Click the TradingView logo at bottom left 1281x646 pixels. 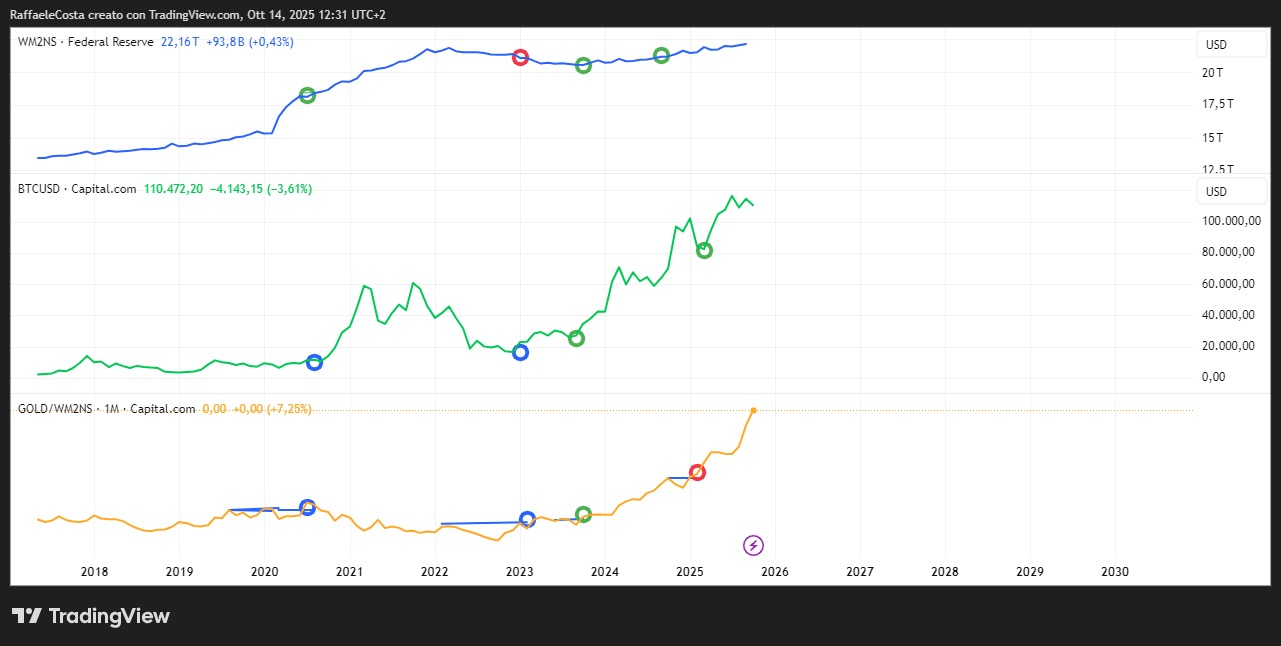coord(90,616)
